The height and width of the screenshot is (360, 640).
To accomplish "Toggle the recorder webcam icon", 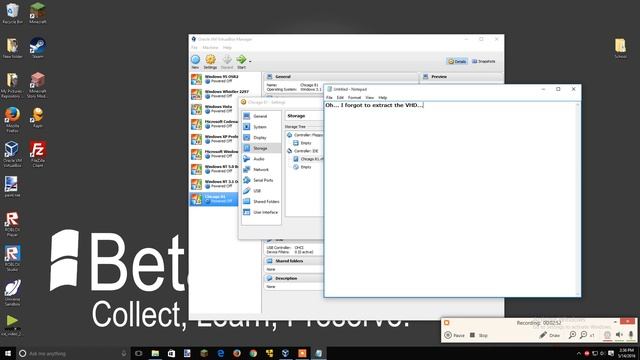I will pyautogui.click(x=607, y=335).
